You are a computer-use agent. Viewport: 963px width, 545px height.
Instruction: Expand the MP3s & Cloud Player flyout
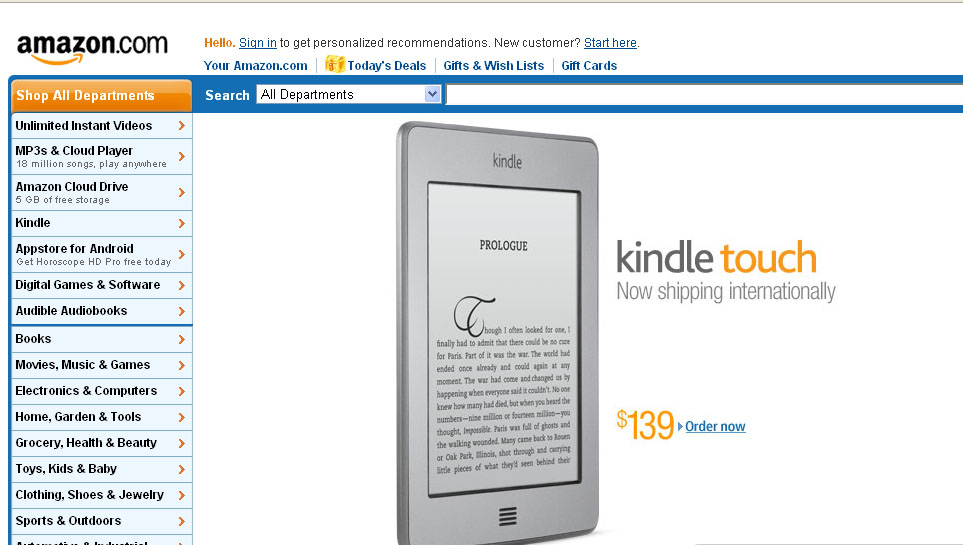click(101, 157)
